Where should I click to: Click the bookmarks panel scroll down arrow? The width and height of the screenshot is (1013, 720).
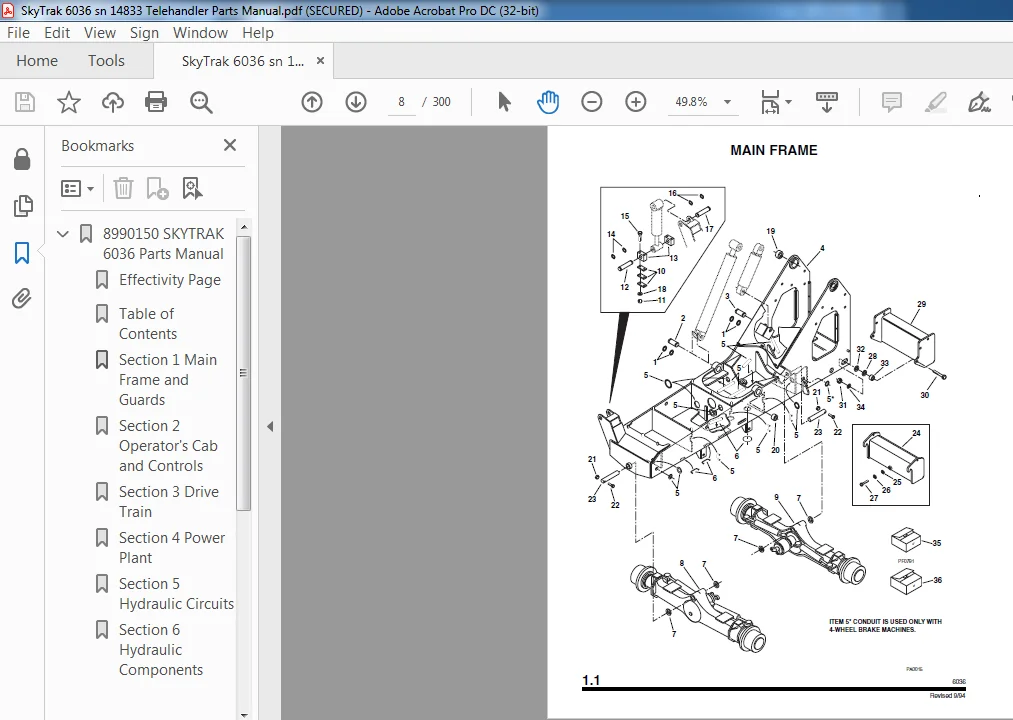coord(244,715)
